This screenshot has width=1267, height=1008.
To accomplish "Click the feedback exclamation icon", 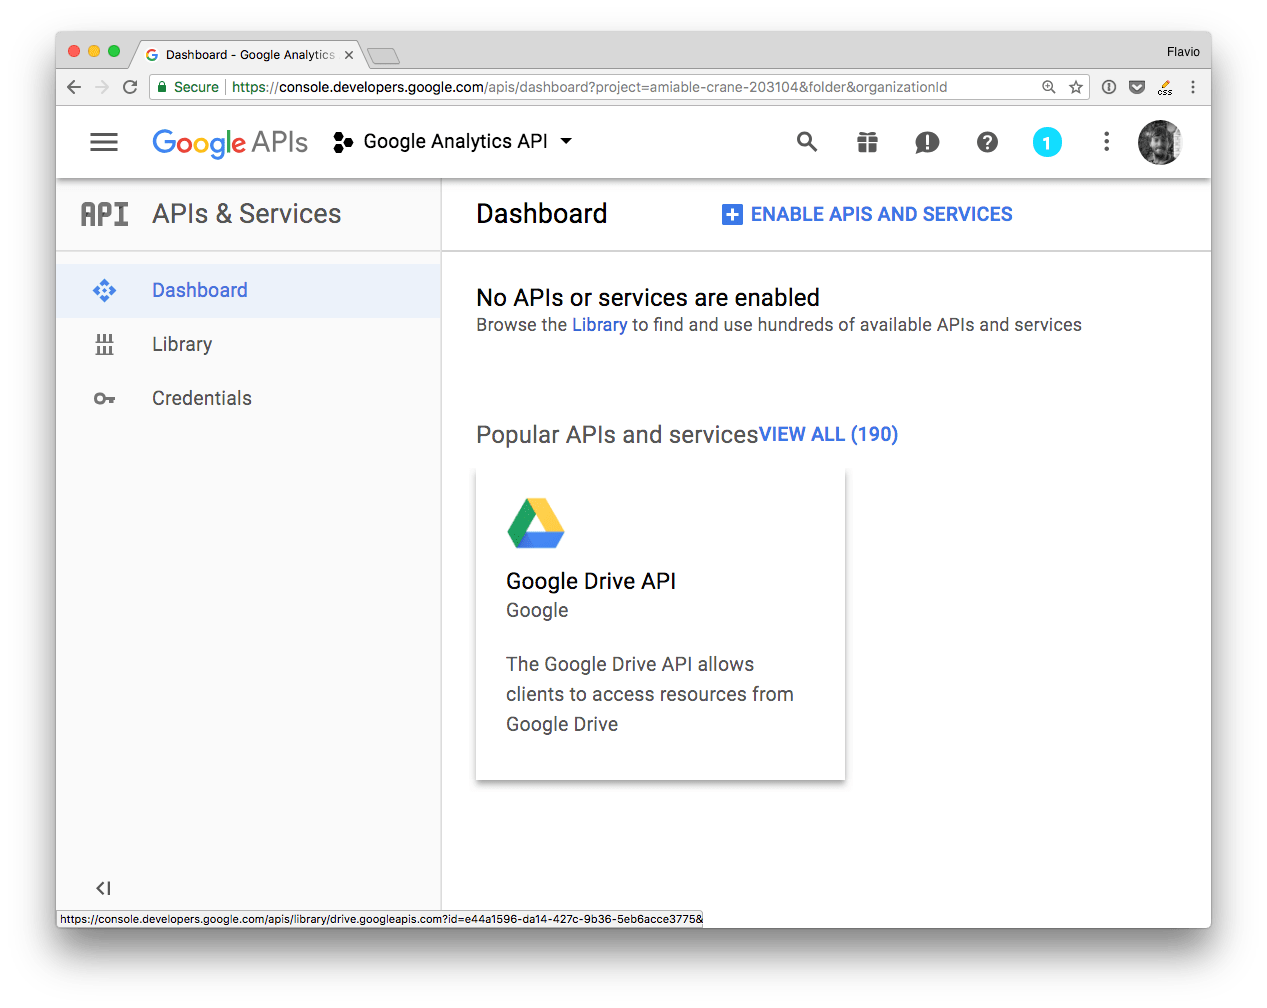I will coord(927,141).
